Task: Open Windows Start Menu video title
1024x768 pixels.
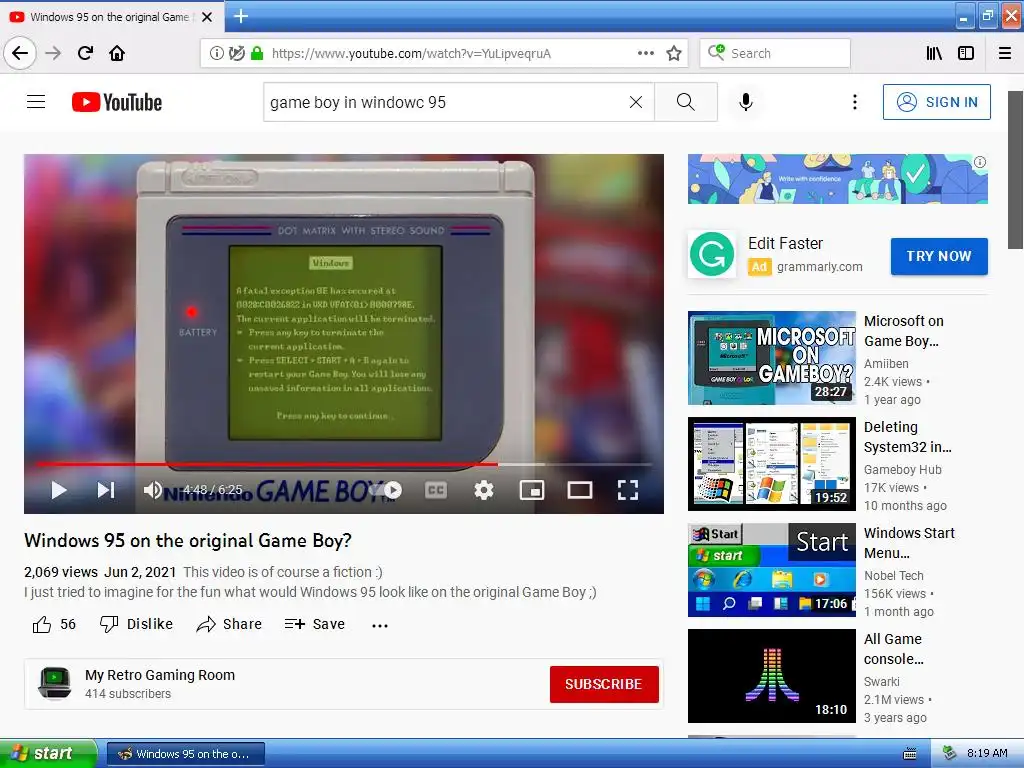Action: tap(909, 543)
